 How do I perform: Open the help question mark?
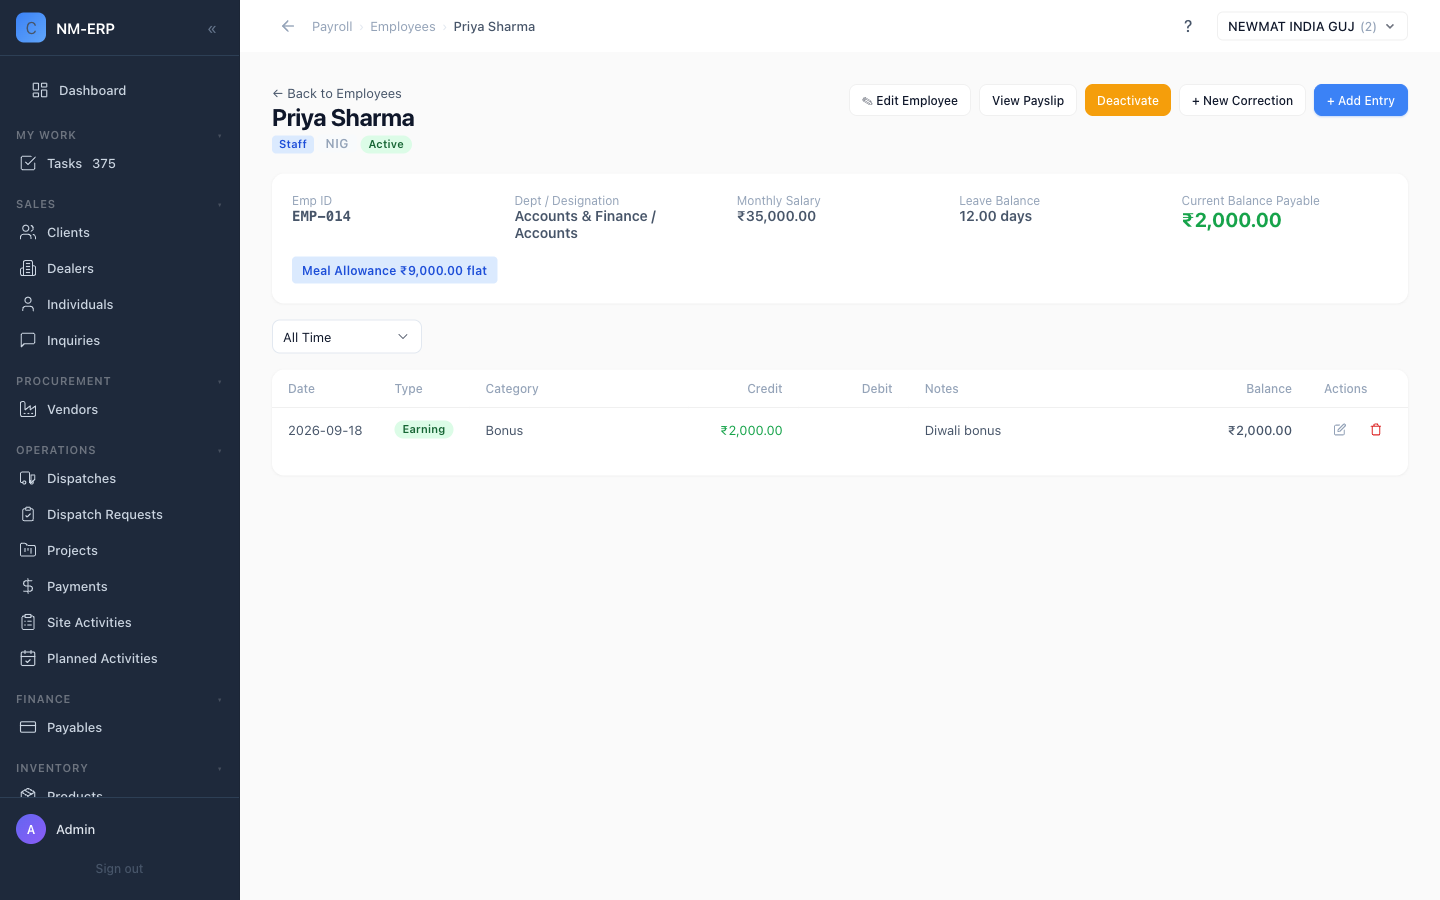[x=1188, y=26]
